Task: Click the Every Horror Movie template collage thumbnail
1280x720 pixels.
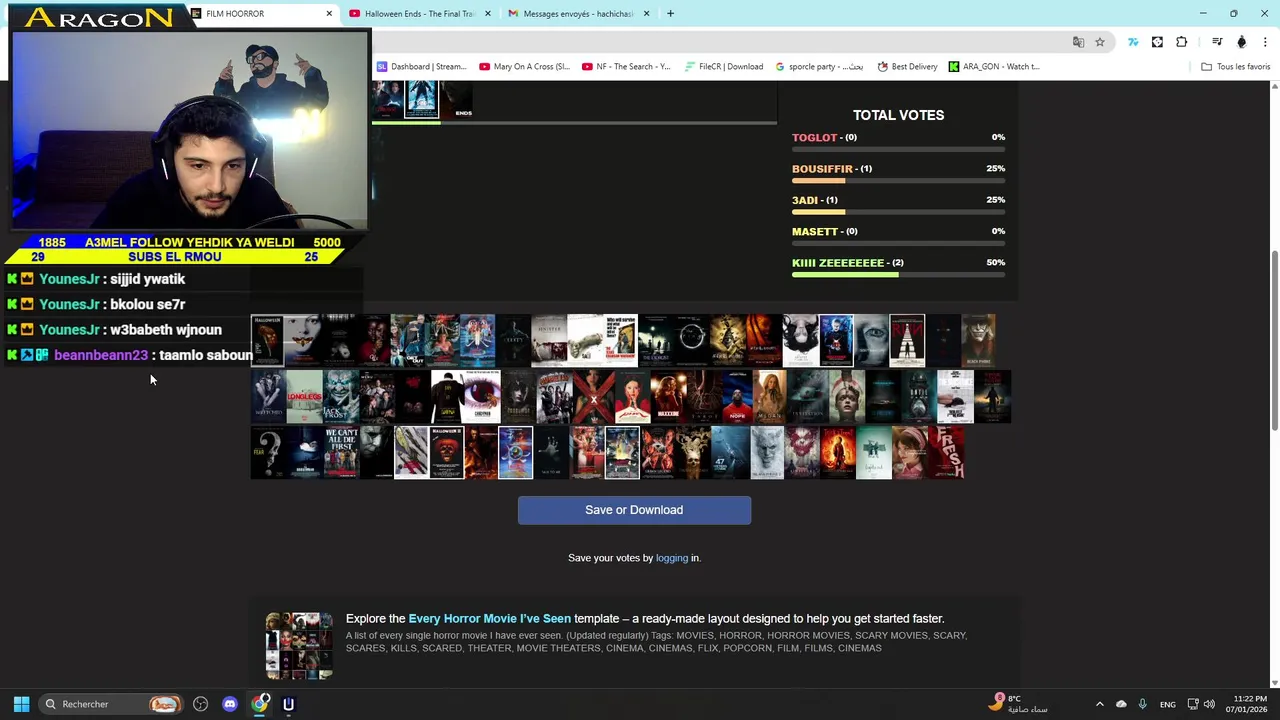Action: tap(299, 645)
